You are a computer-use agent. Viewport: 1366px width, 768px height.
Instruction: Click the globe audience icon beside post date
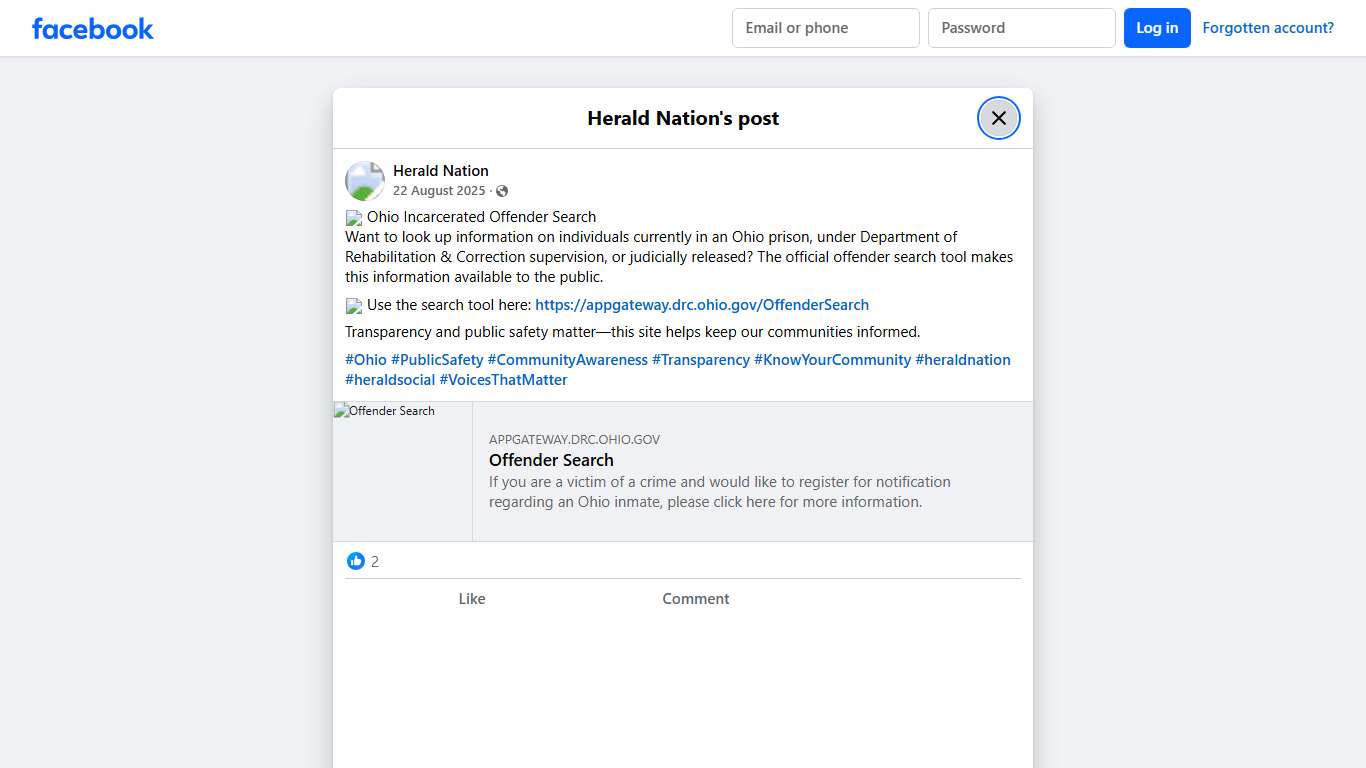click(x=501, y=190)
